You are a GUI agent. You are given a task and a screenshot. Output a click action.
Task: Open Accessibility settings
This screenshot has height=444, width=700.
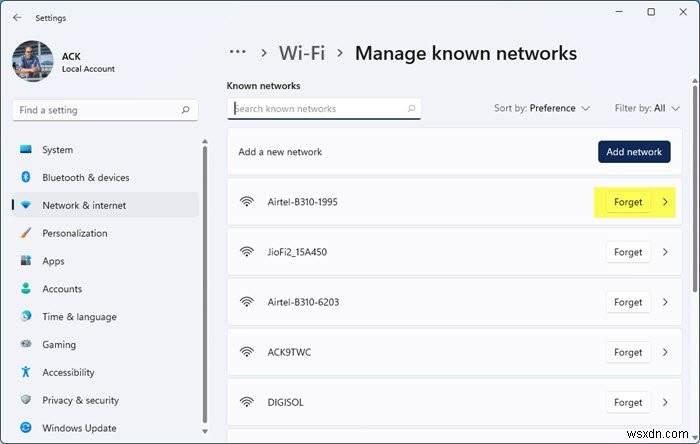coord(68,372)
